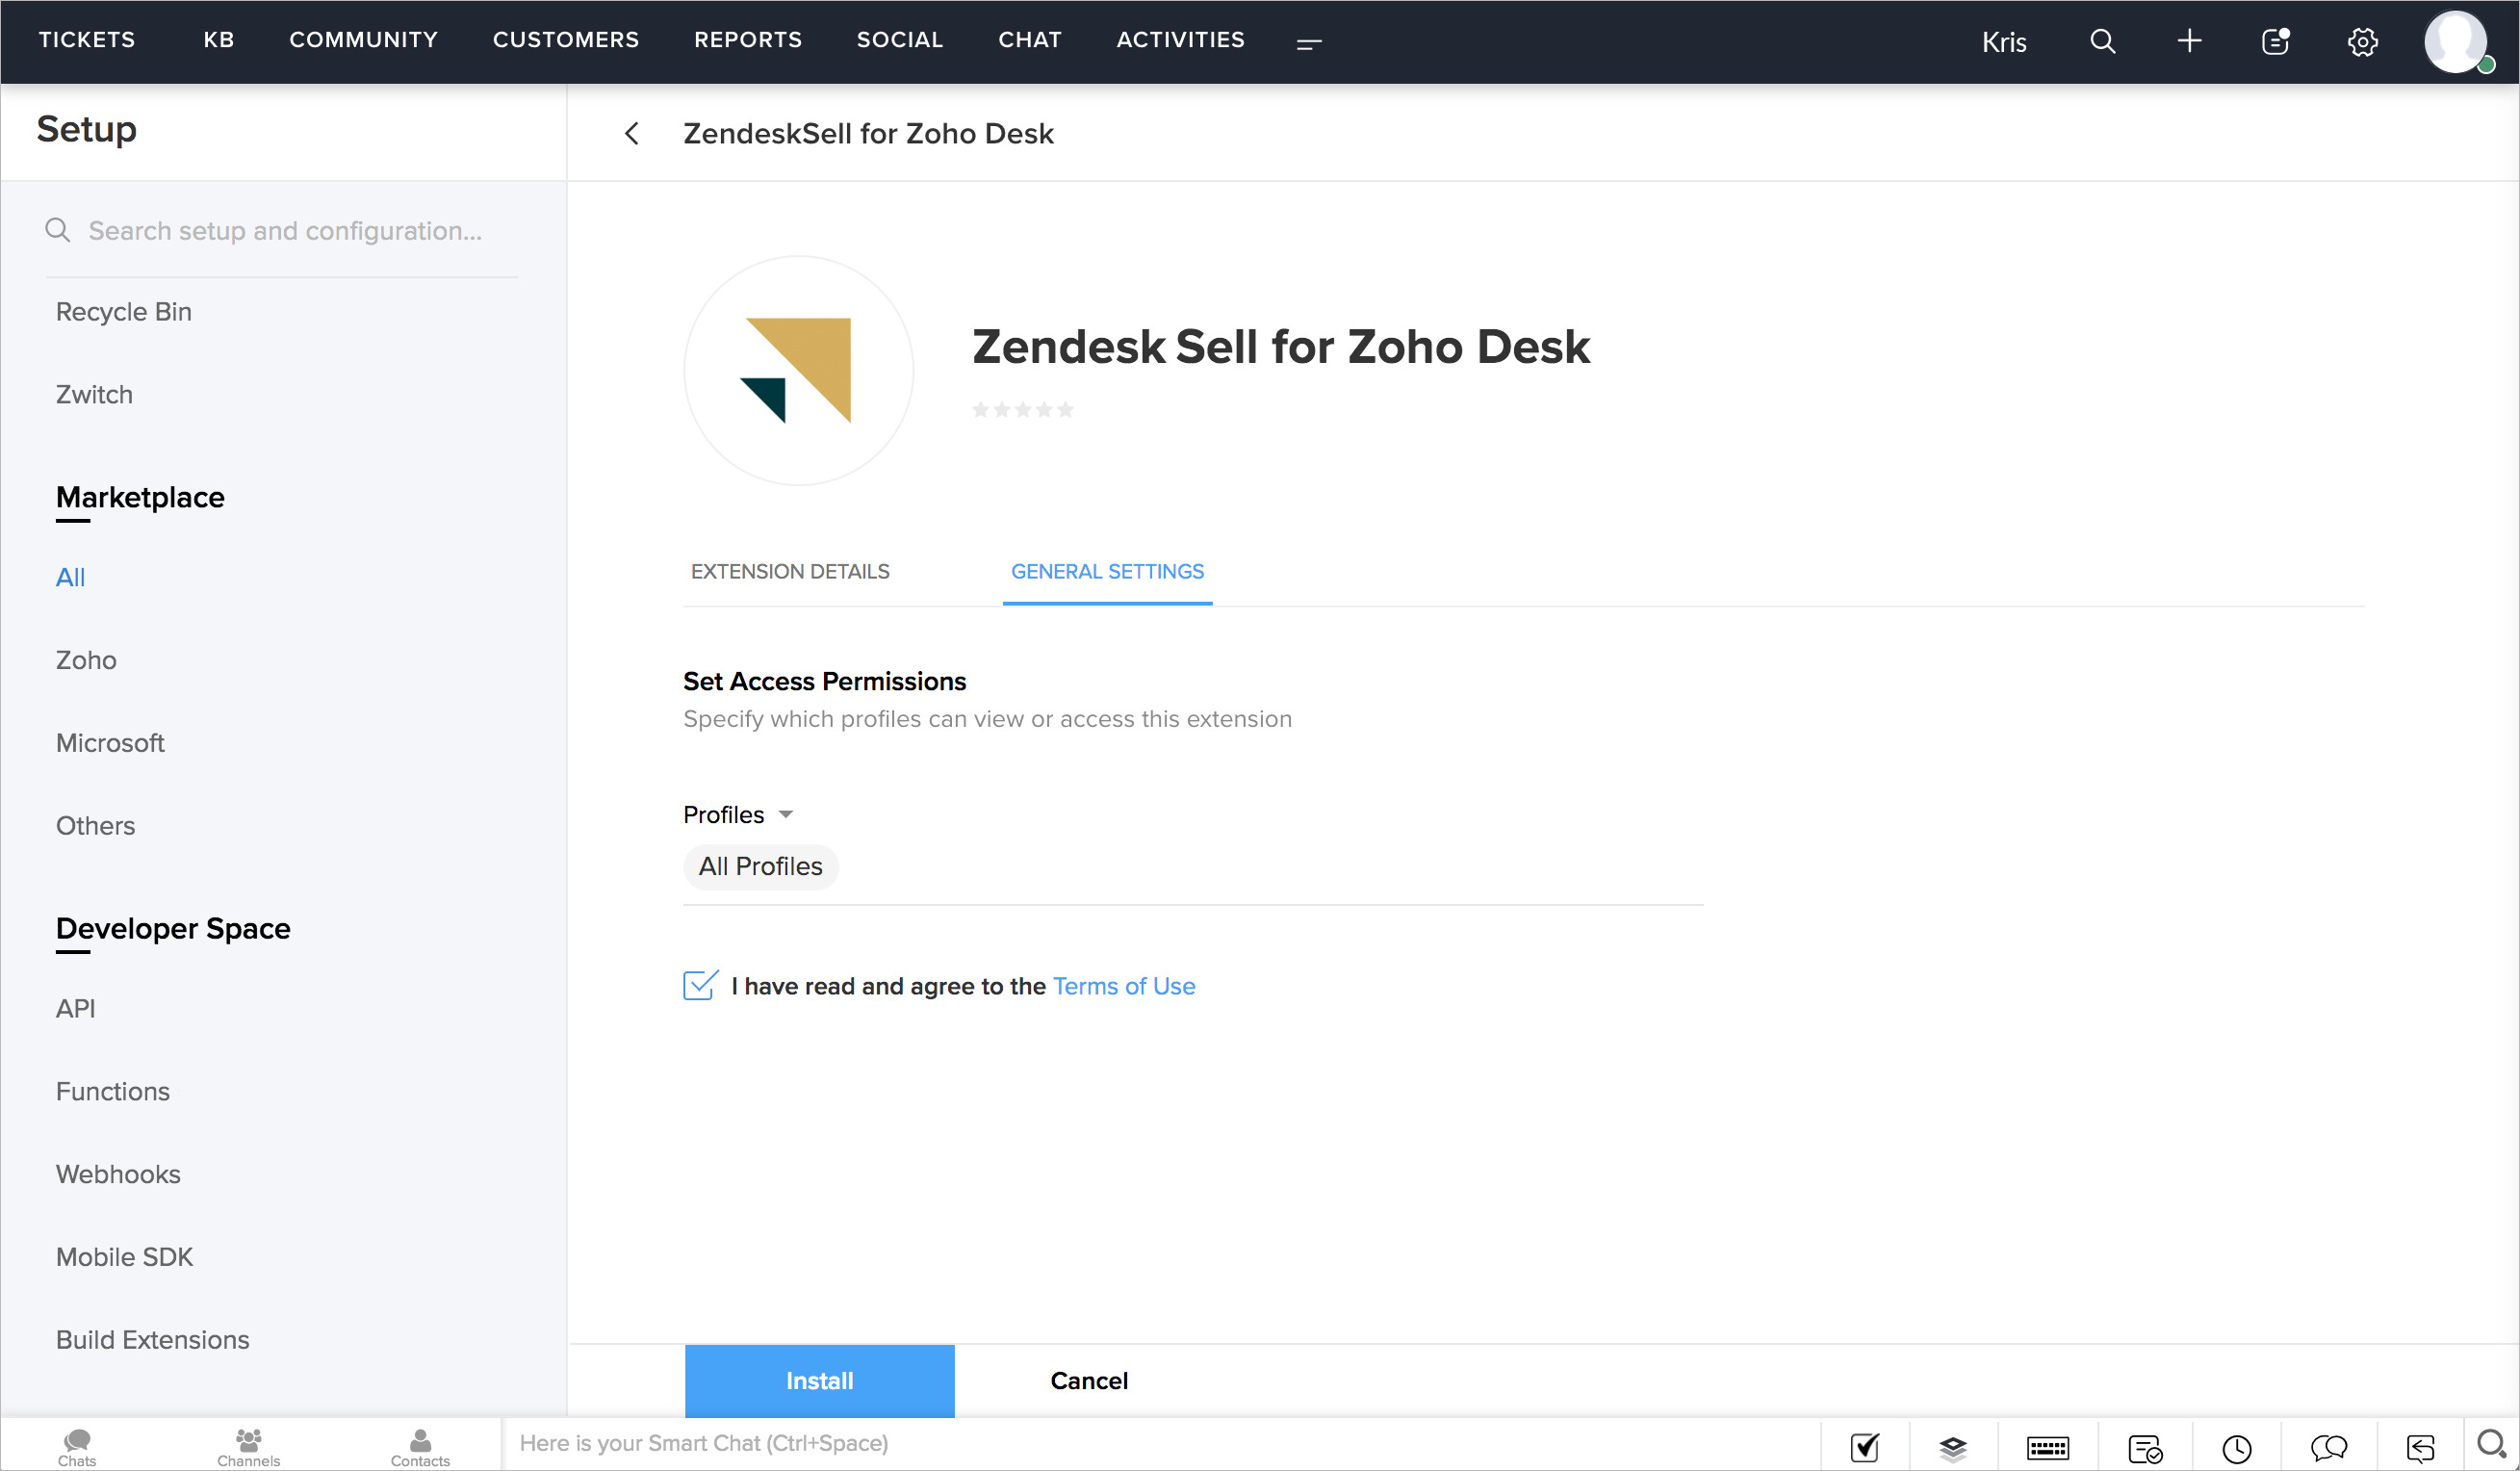Image resolution: width=2520 pixels, height=1471 pixels.
Task: Open the clock icon in bottom toolbar
Action: pos(2236,1447)
